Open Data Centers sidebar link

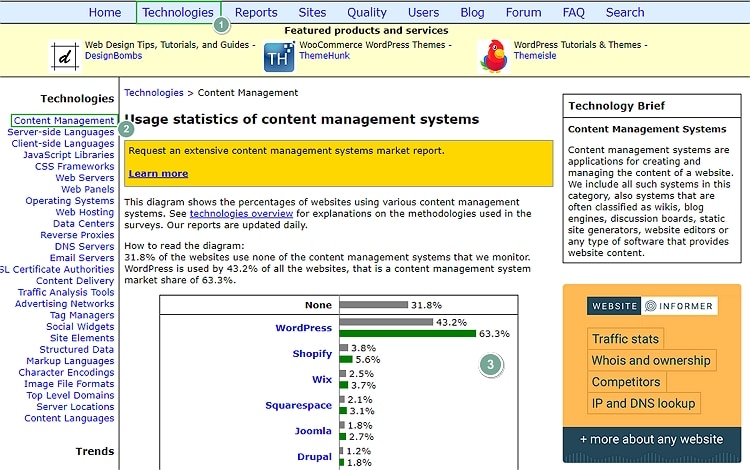pos(84,223)
